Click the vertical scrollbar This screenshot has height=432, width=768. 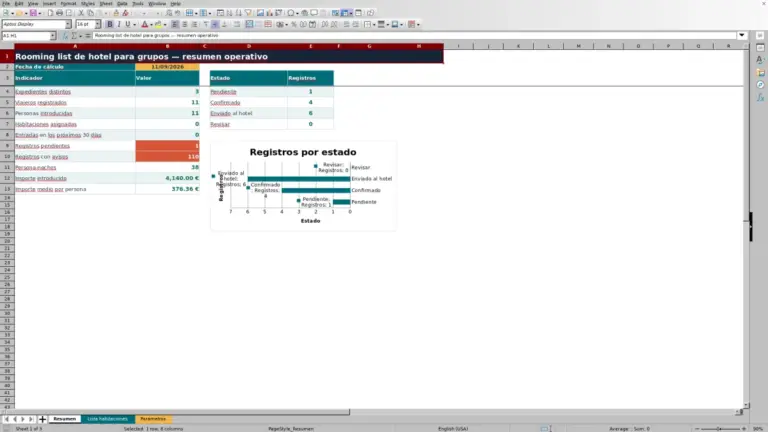click(746, 225)
